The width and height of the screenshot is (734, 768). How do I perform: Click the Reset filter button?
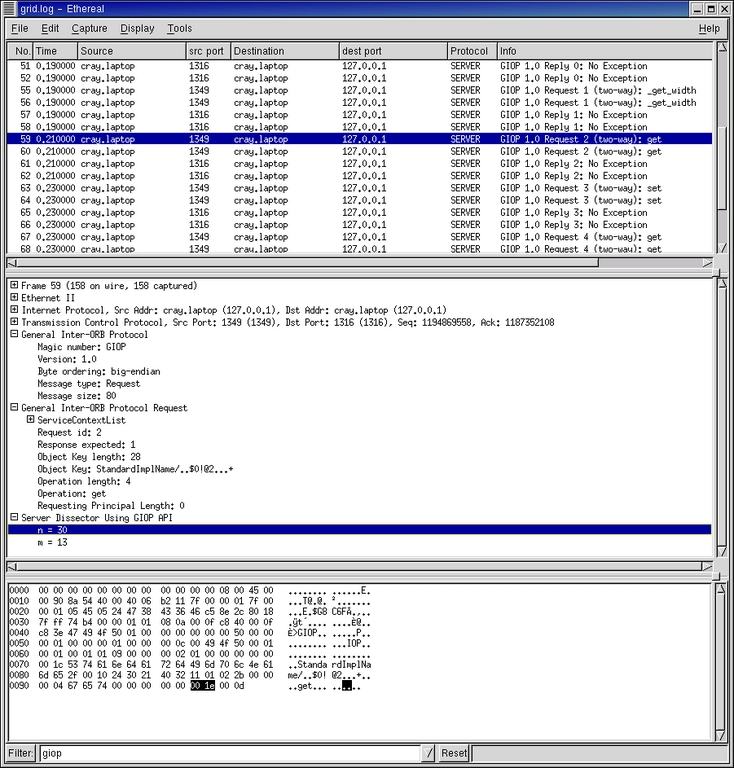(x=454, y=753)
